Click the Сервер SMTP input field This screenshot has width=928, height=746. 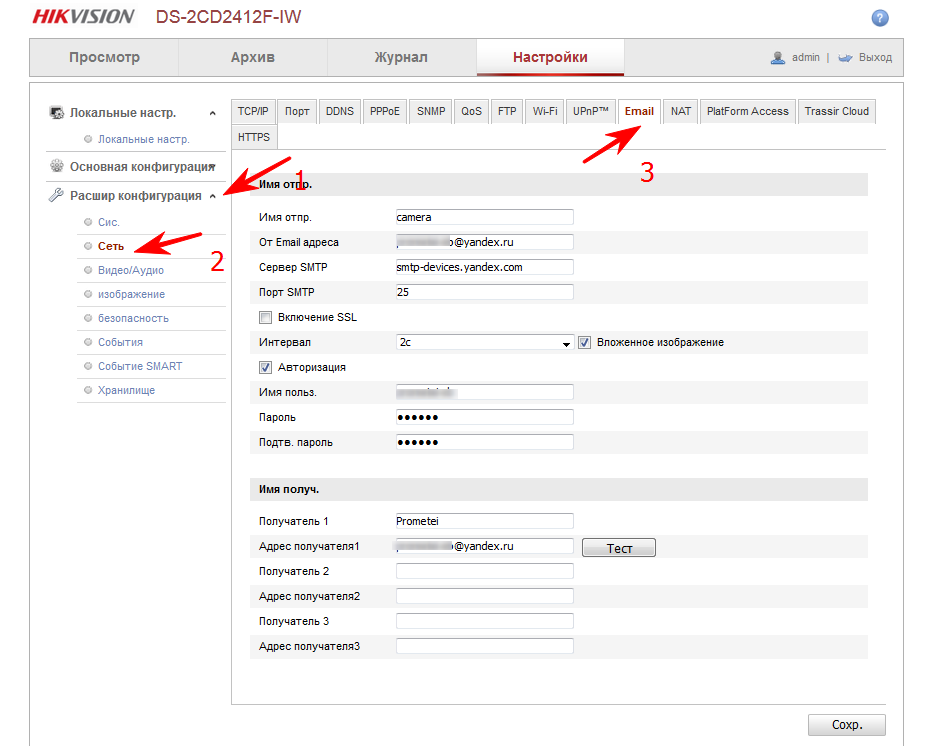485,267
